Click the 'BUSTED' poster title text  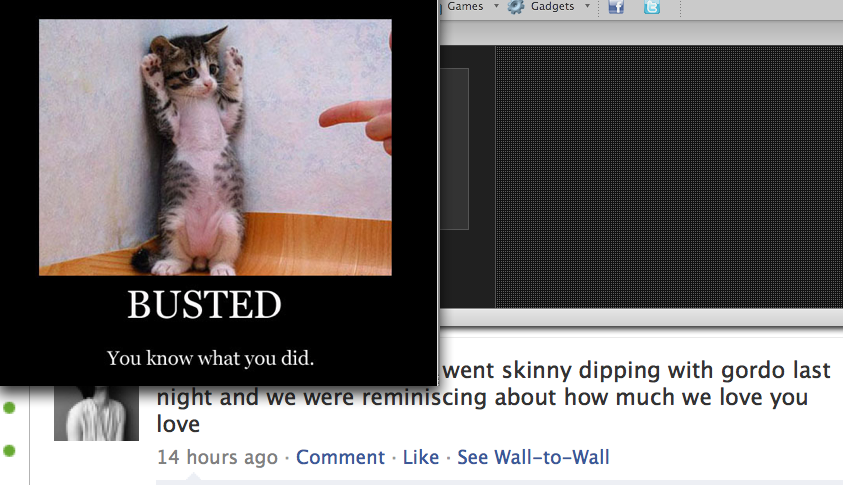[204, 304]
